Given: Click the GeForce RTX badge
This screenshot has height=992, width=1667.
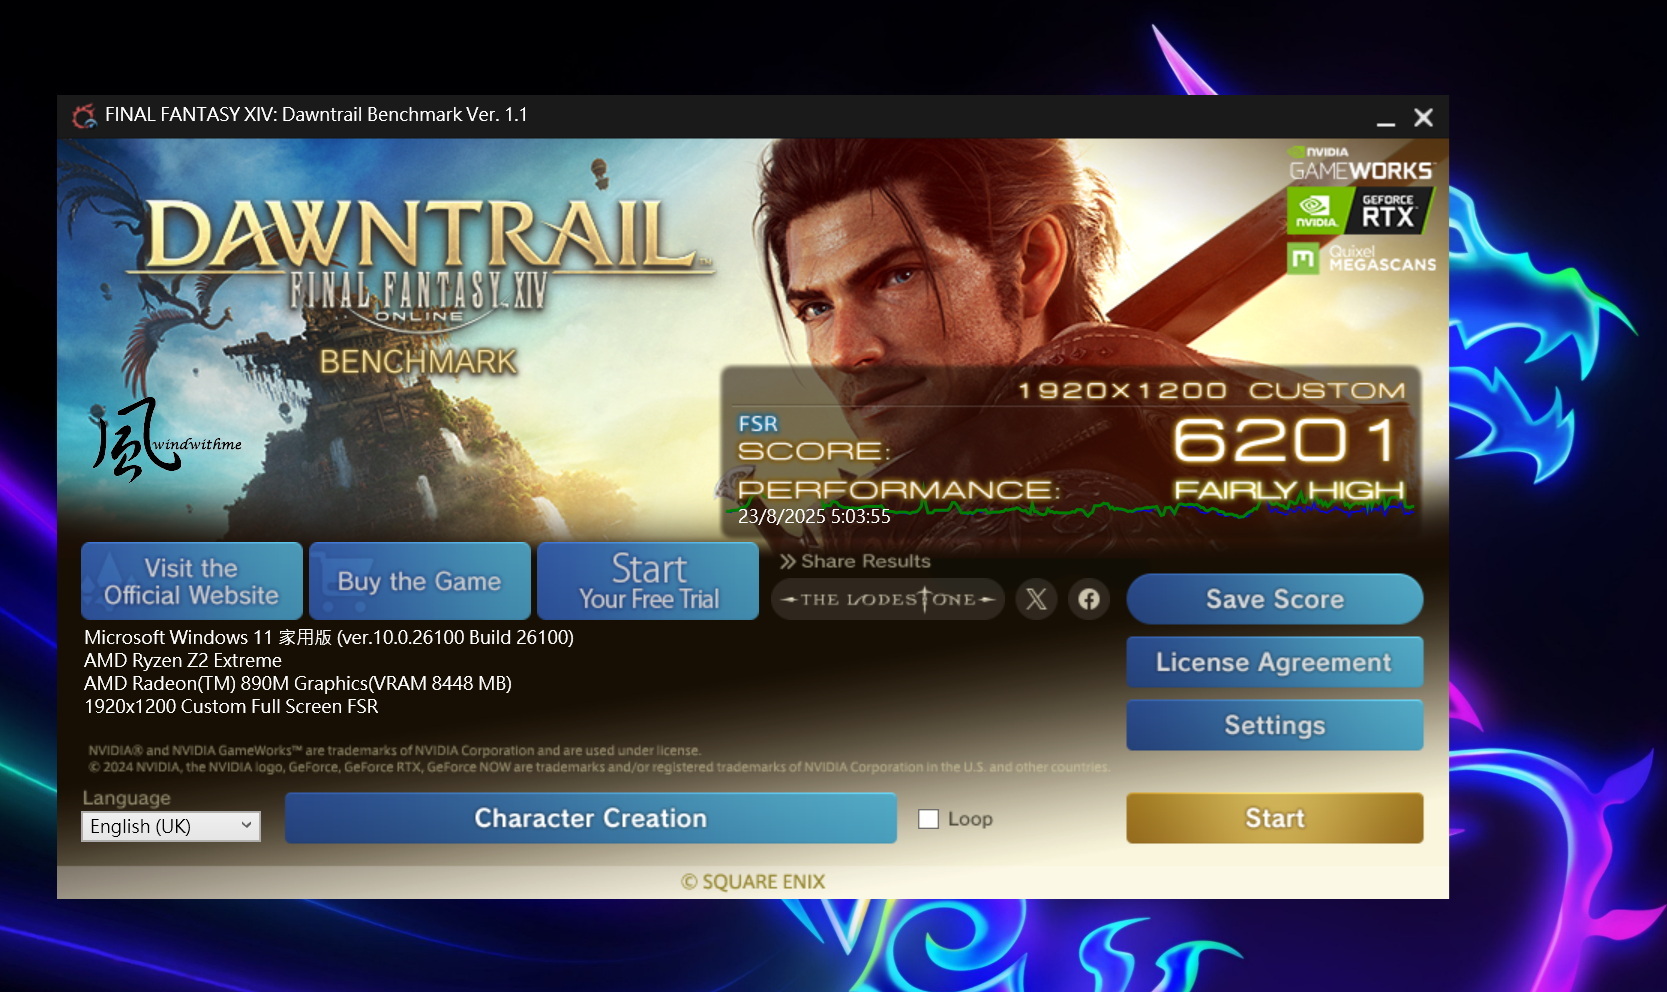Looking at the screenshot, I should [x=1360, y=211].
